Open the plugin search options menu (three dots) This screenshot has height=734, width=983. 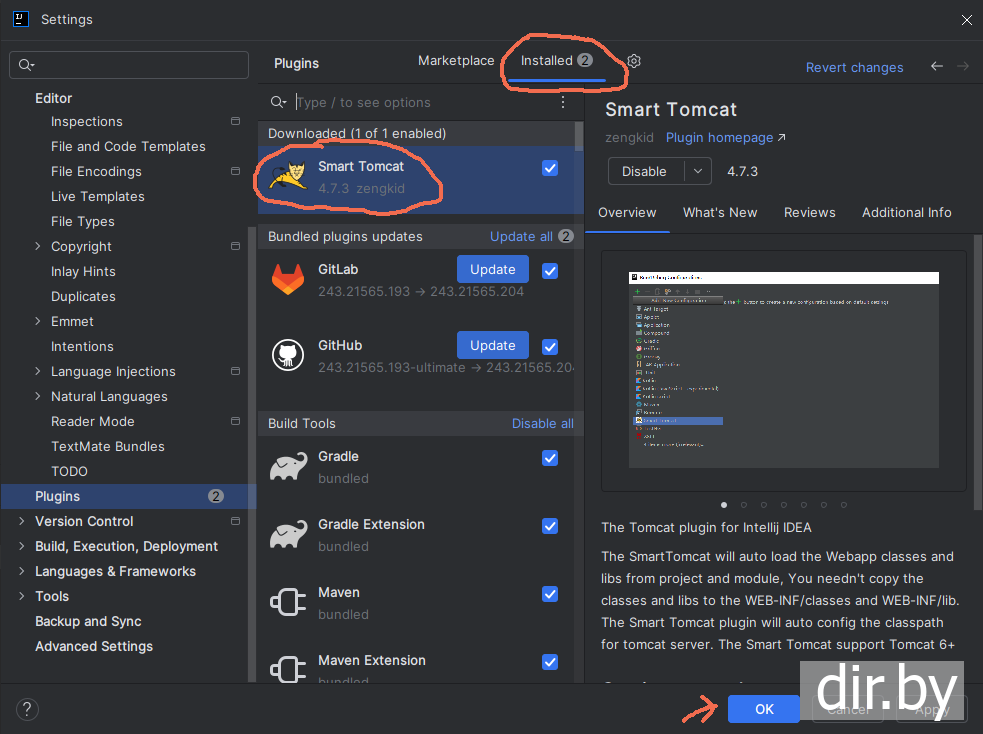pyautogui.click(x=563, y=102)
